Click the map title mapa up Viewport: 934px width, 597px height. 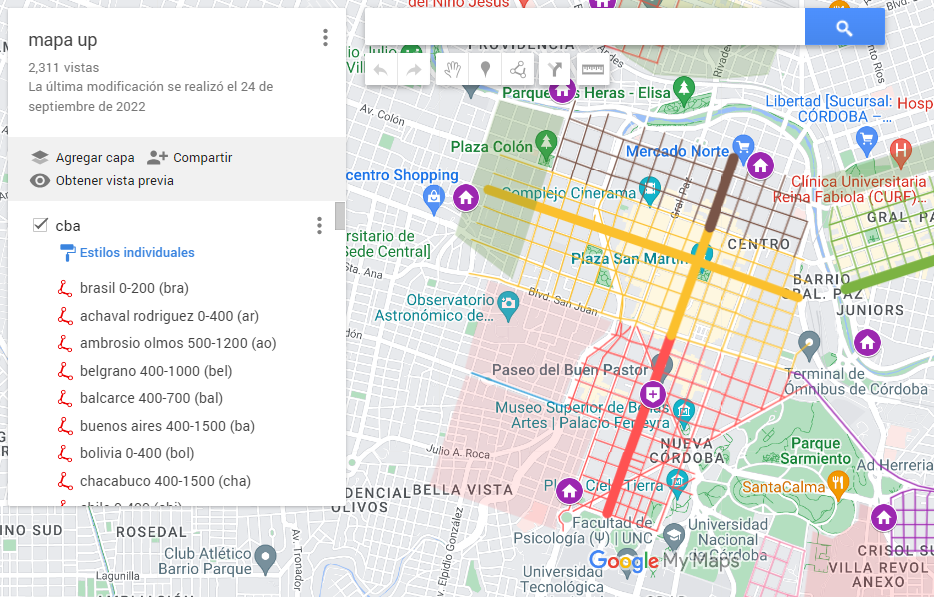pos(63,41)
